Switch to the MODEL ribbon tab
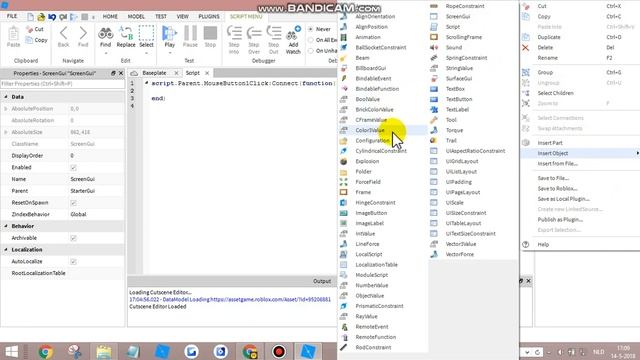This screenshot has height=360, width=640. pyautogui.click(x=136, y=17)
